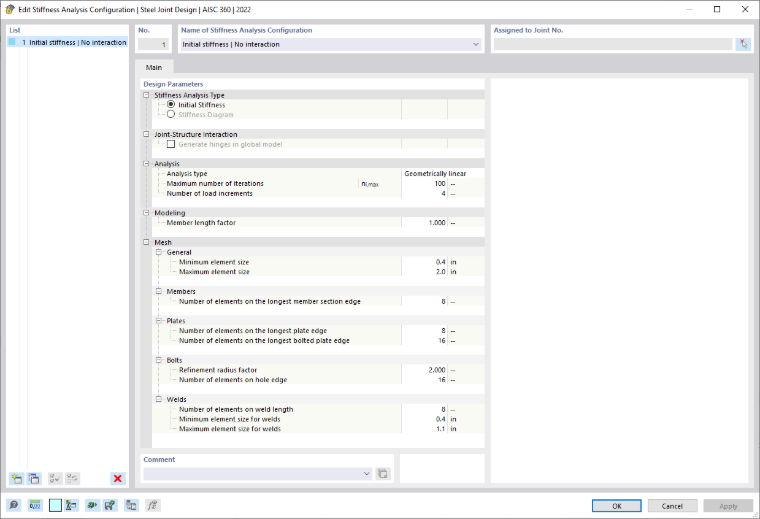Collapse the Joint-Structure Interaction section

pos(146,134)
